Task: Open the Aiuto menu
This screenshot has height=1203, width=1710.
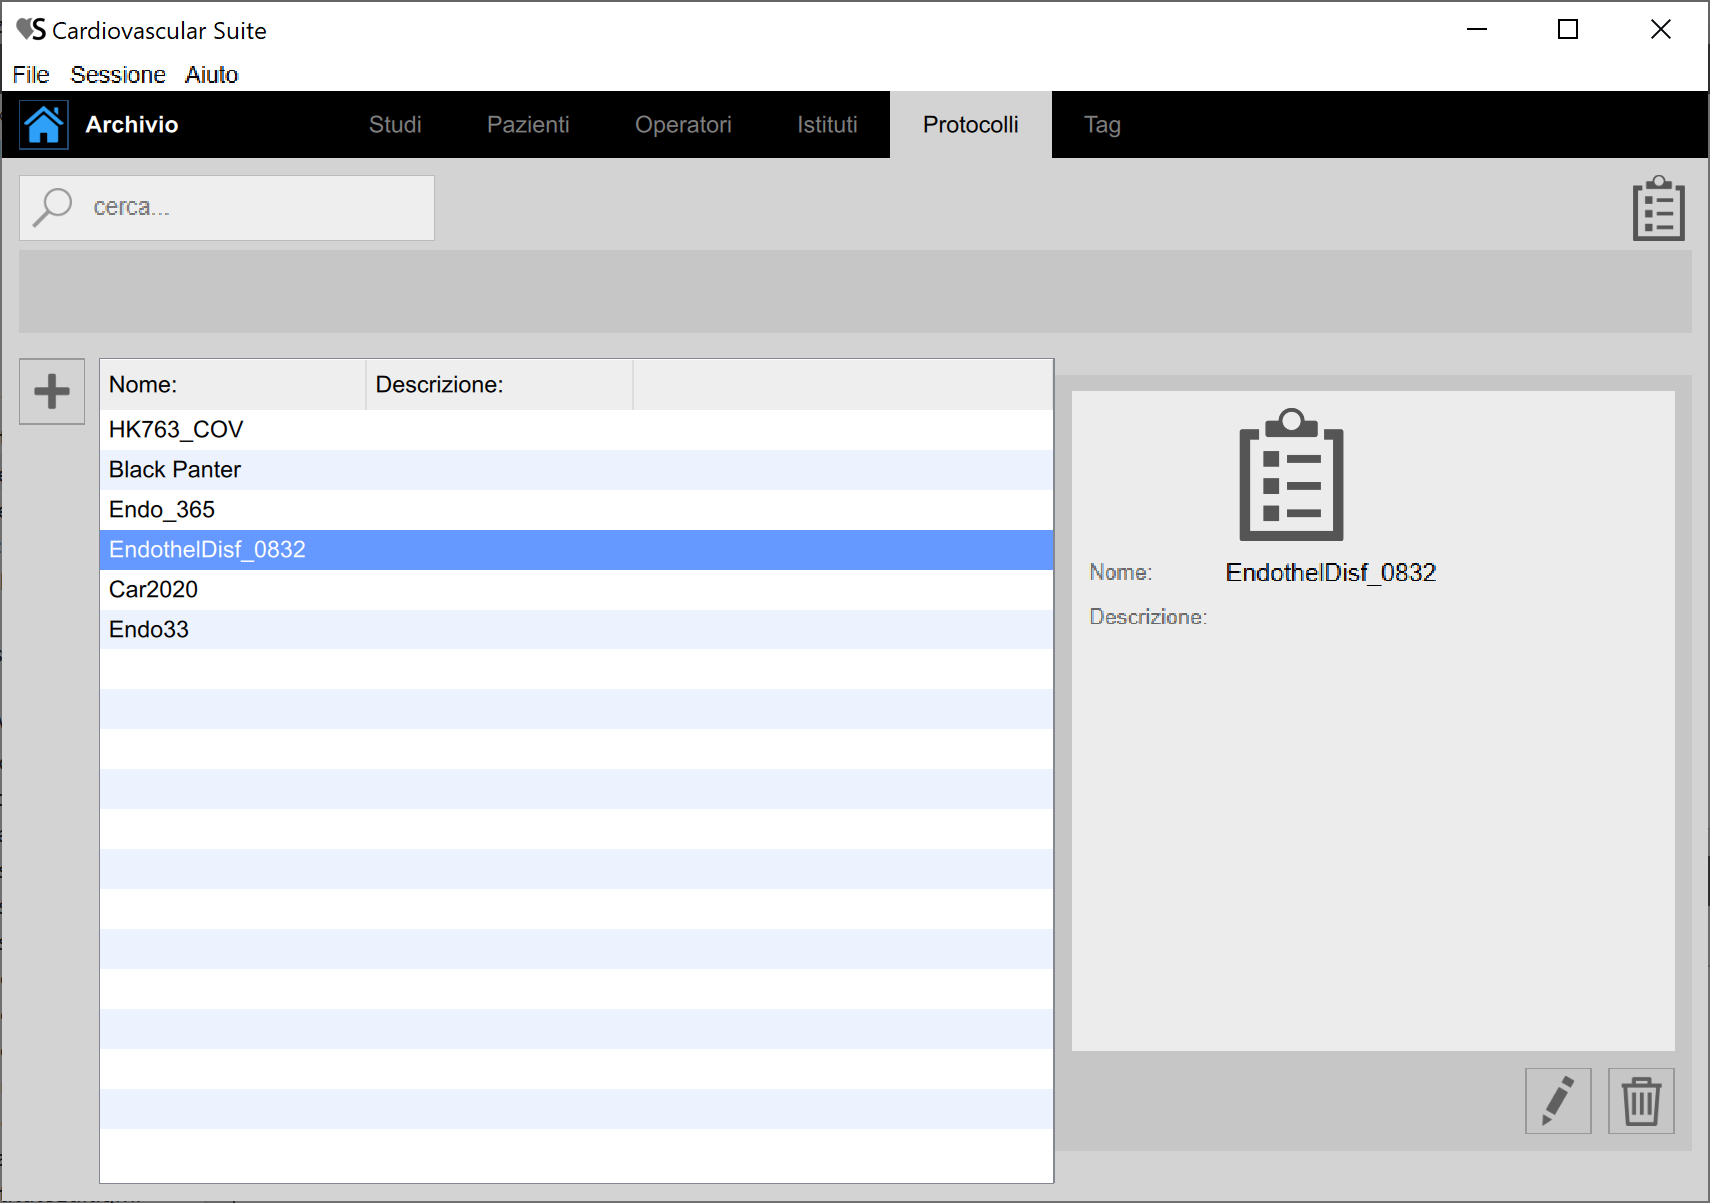Action: point(211,75)
